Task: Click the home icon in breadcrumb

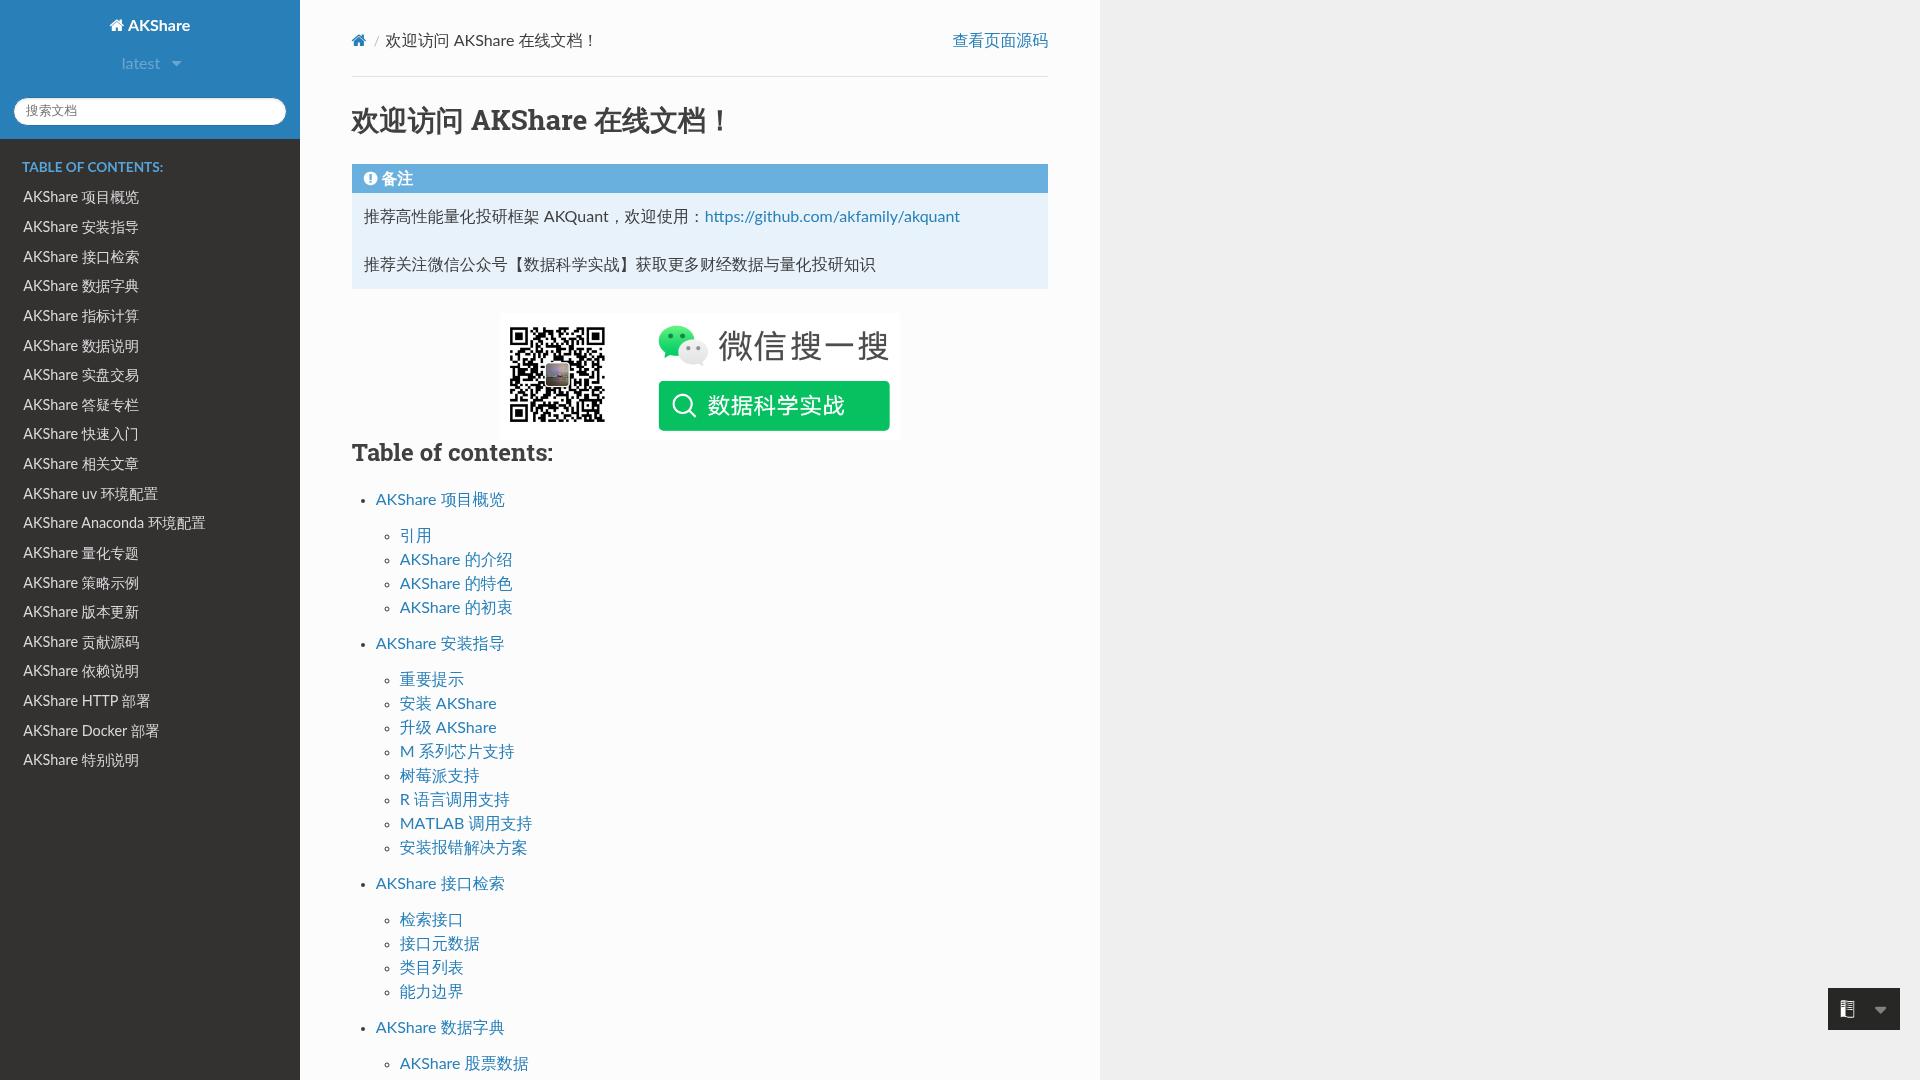Action: 359,41
